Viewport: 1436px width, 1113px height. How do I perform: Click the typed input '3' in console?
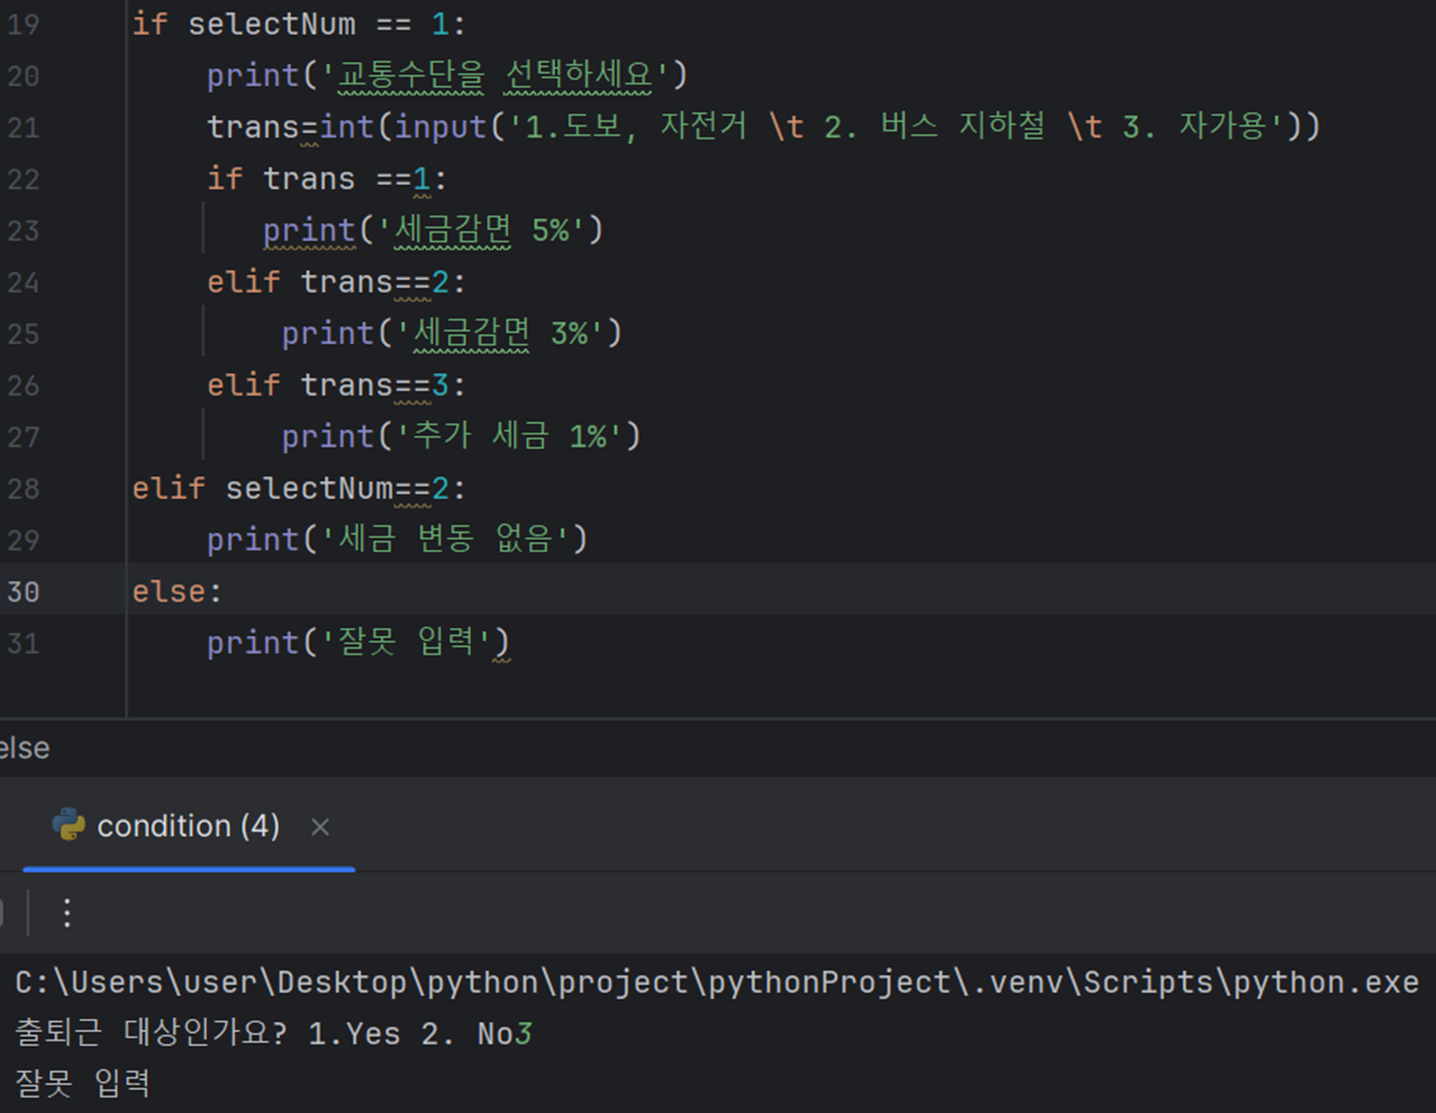coord(525,1034)
